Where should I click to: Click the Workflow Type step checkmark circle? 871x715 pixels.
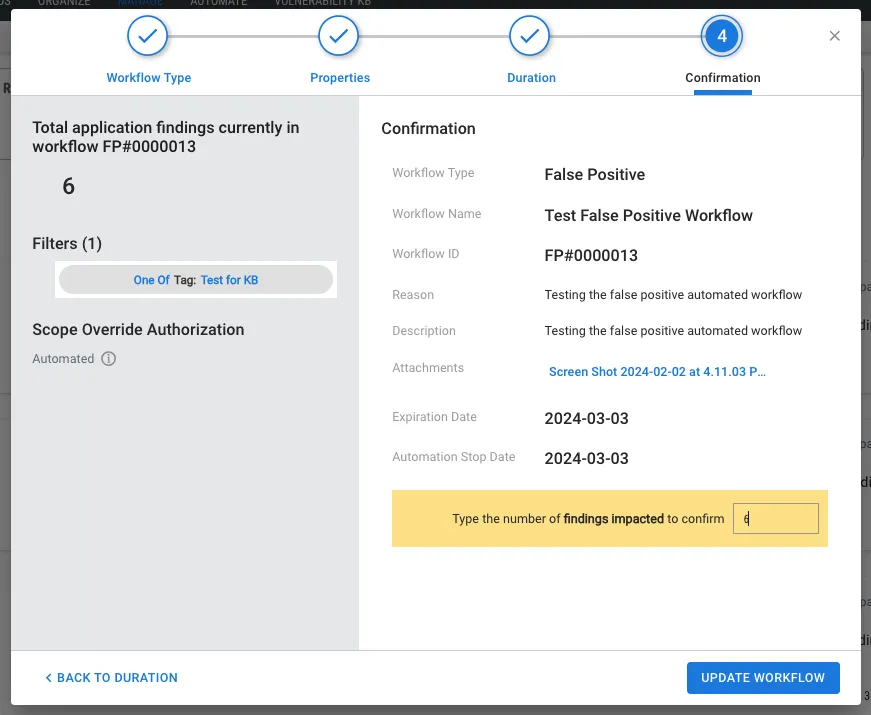147,36
